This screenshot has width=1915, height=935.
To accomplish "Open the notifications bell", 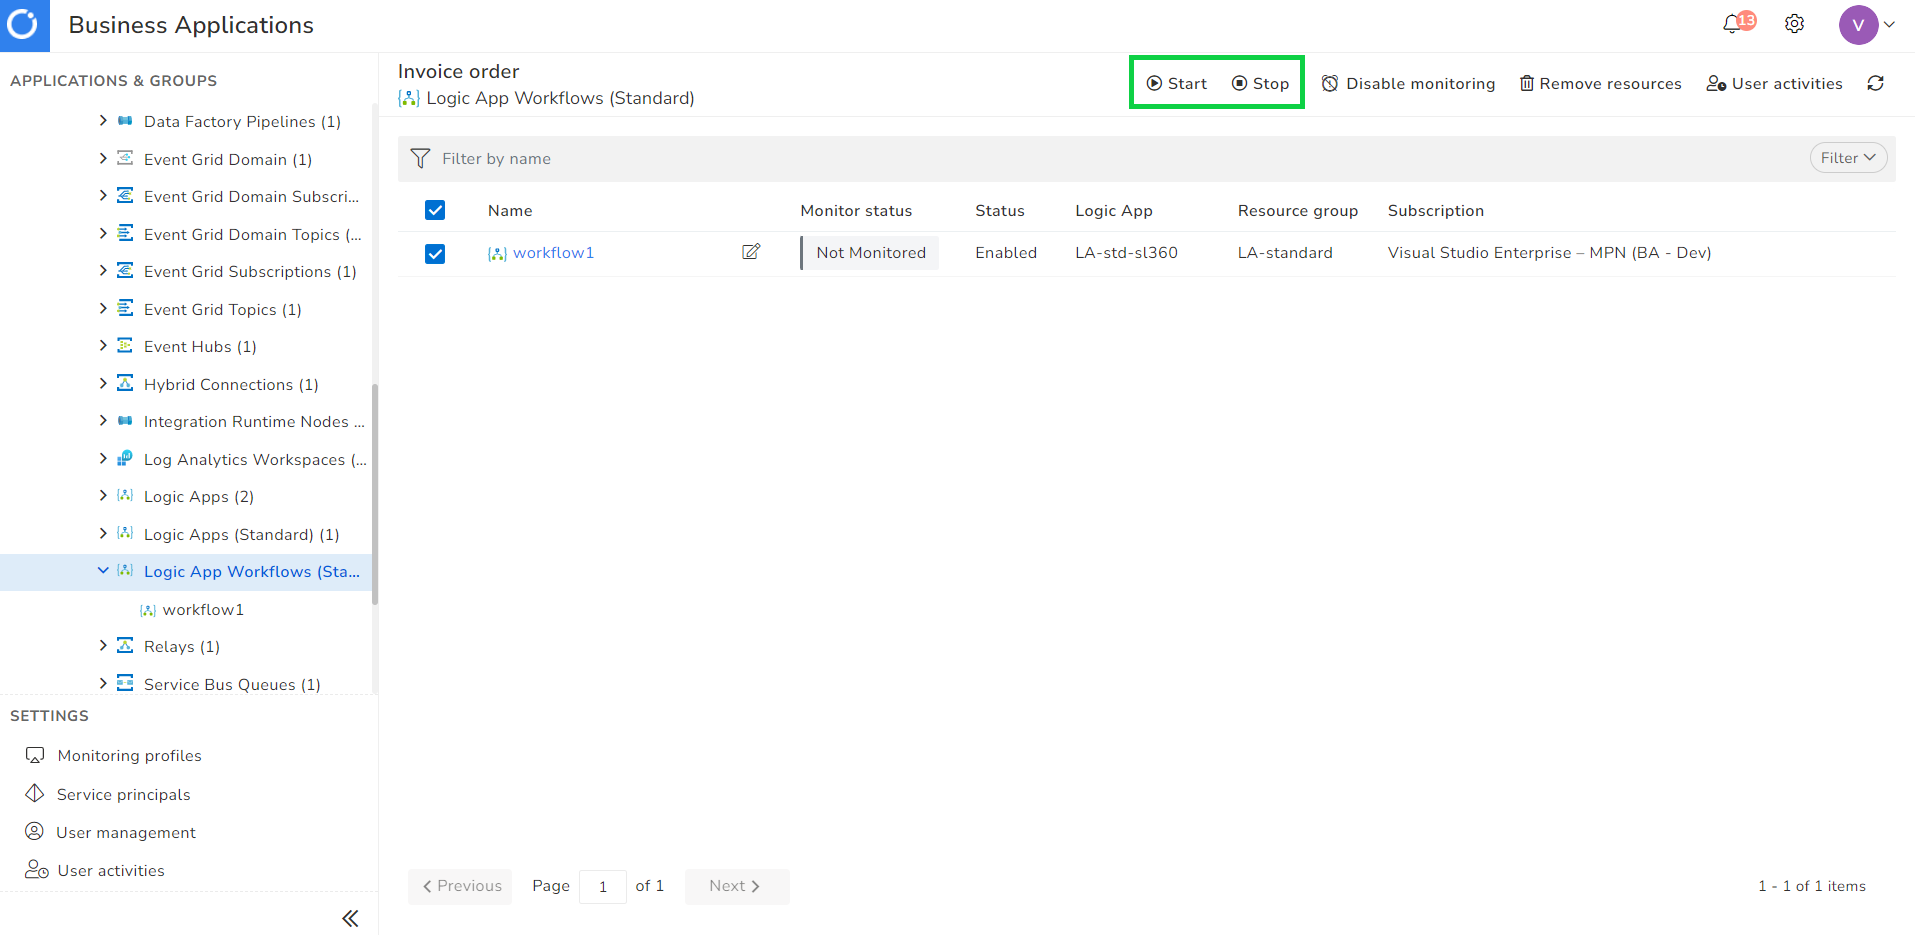I will tap(1734, 24).
